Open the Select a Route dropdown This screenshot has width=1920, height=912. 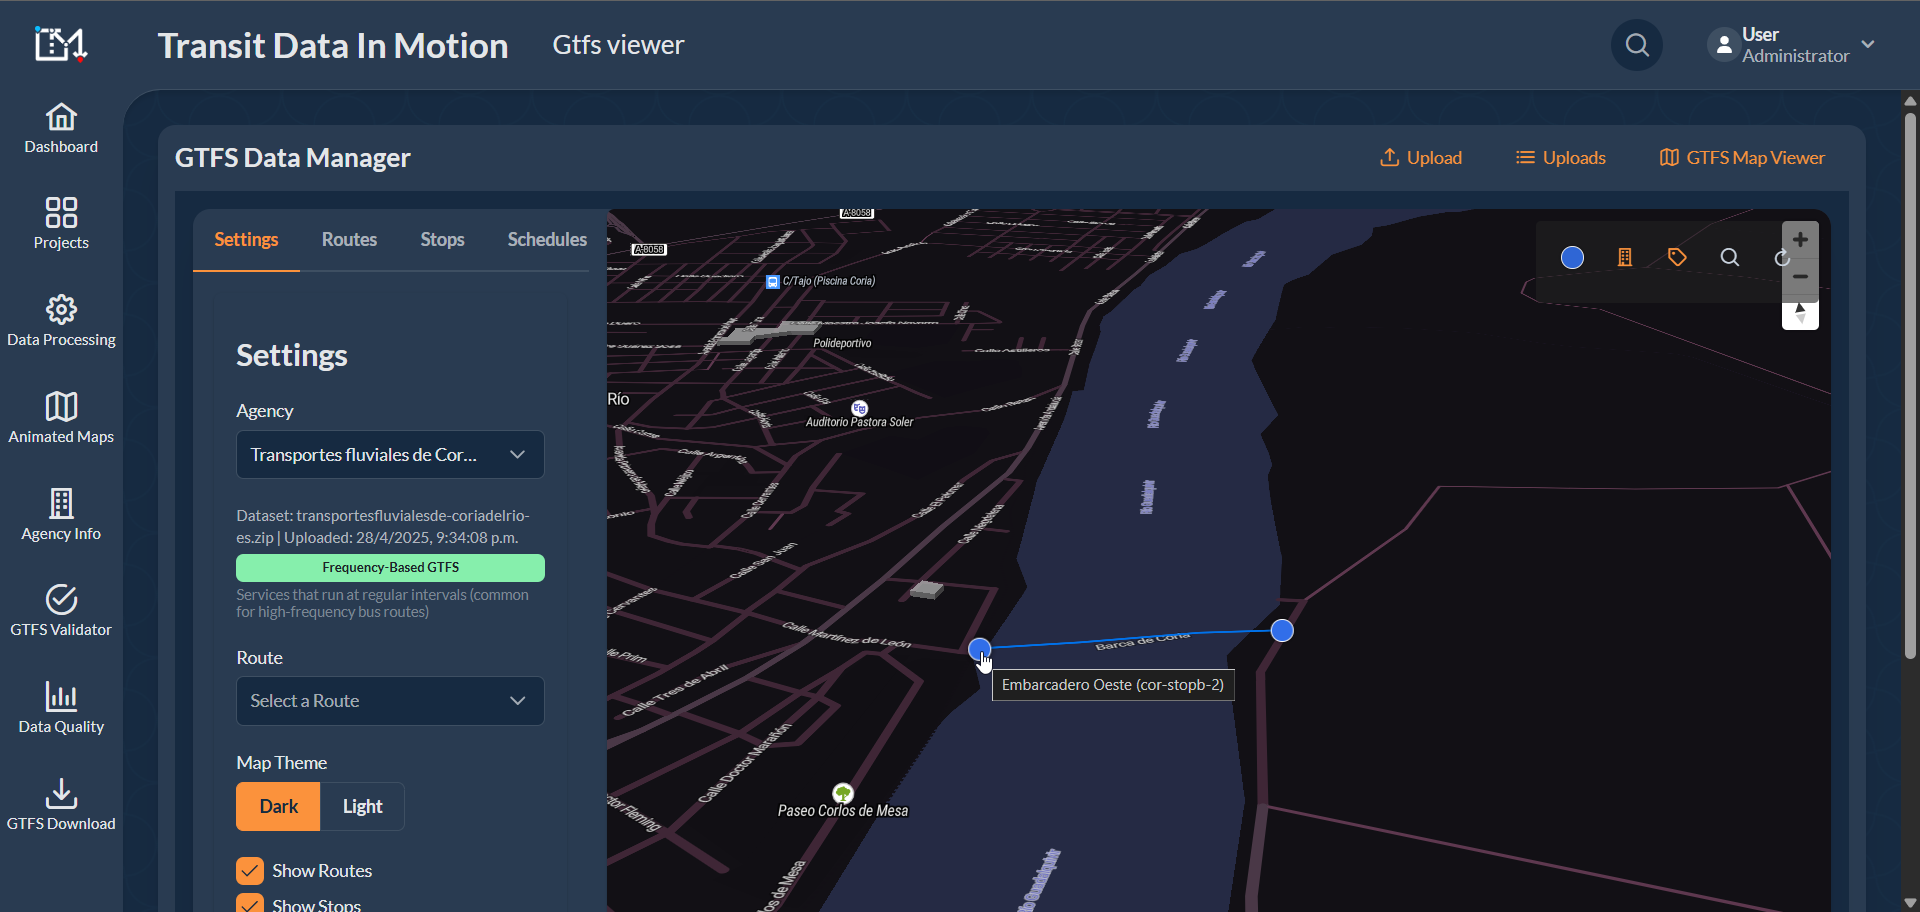click(390, 701)
